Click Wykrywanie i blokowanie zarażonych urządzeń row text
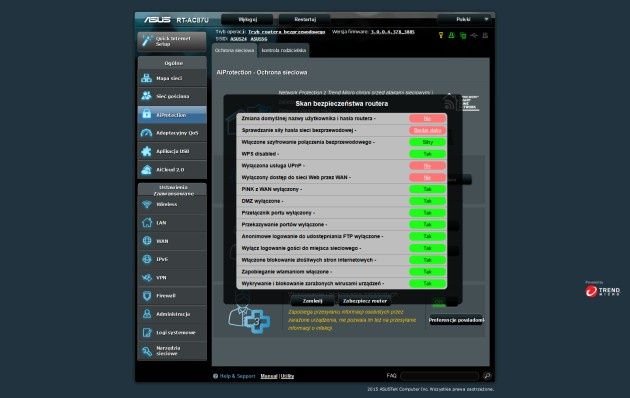This screenshot has height=398, width=630. [x=313, y=284]
